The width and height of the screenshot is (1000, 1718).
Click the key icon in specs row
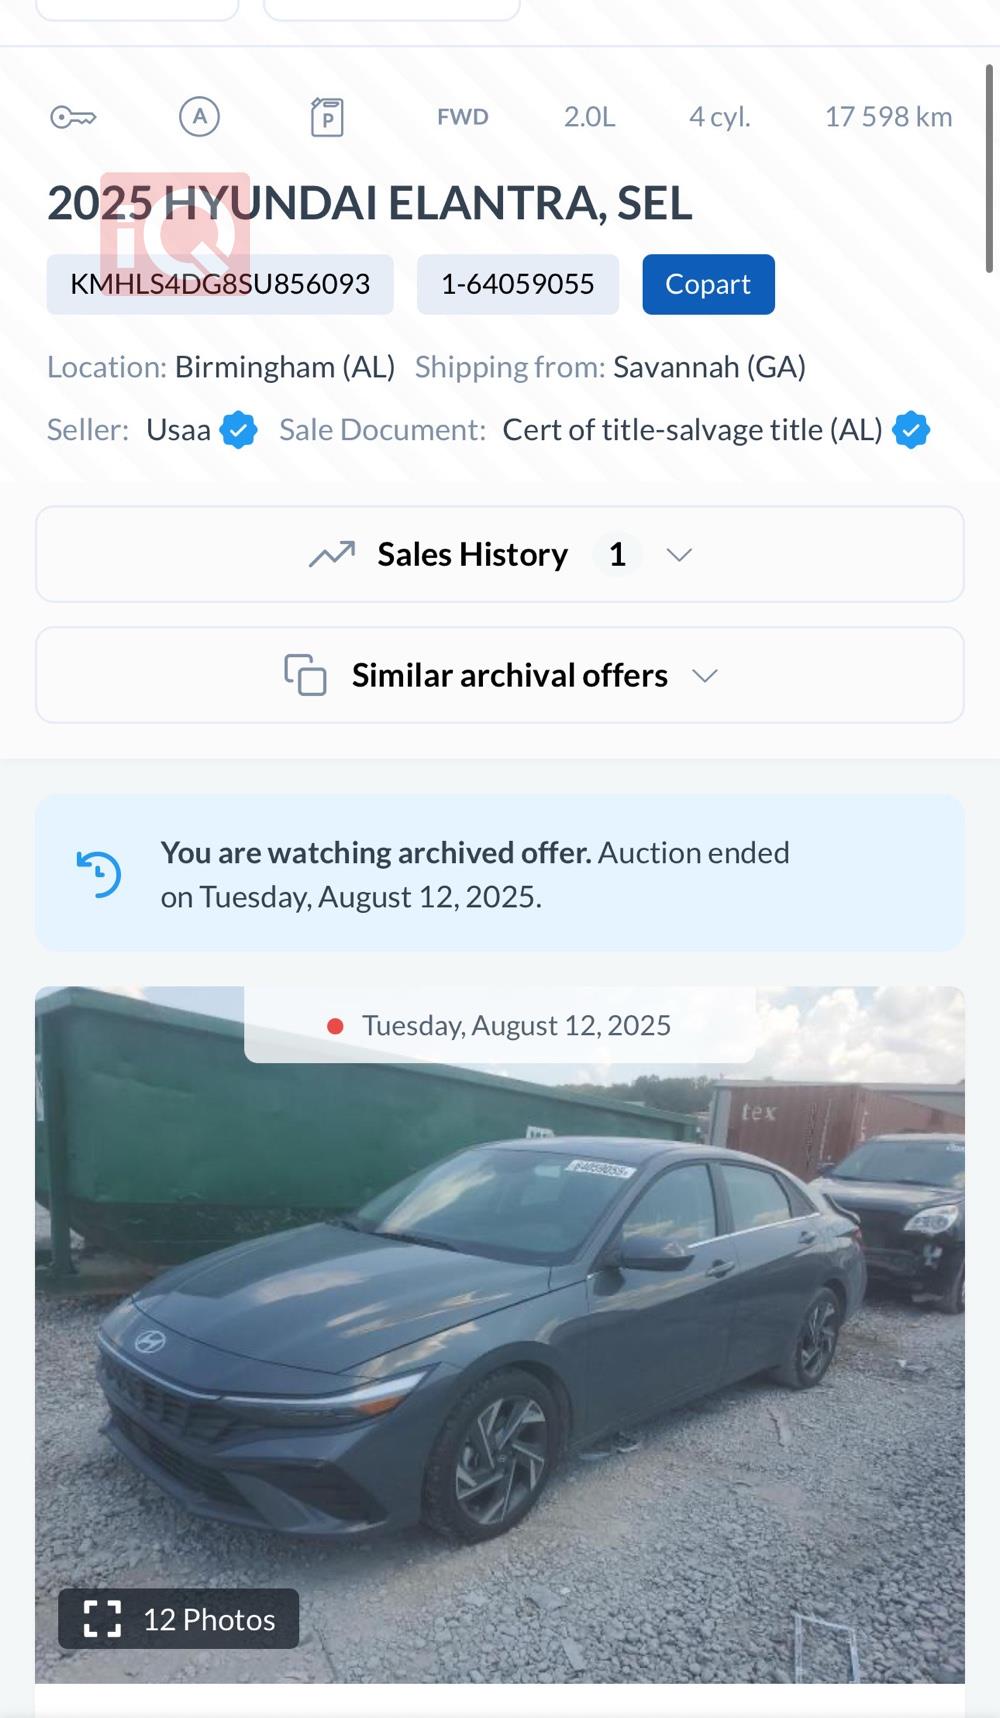pyautogui.click(x=73, y=117)
